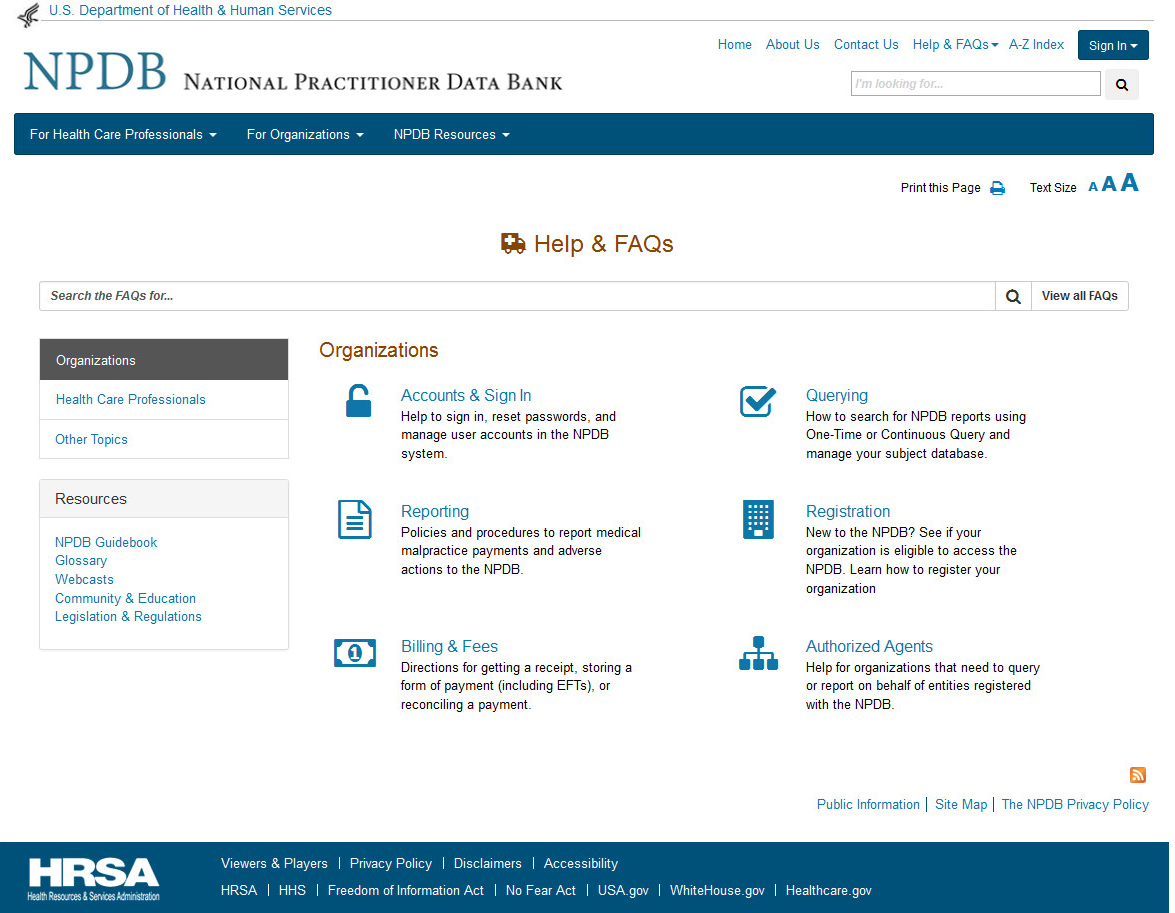Open the orange RSS feed icon

(x=1138, y=775)
